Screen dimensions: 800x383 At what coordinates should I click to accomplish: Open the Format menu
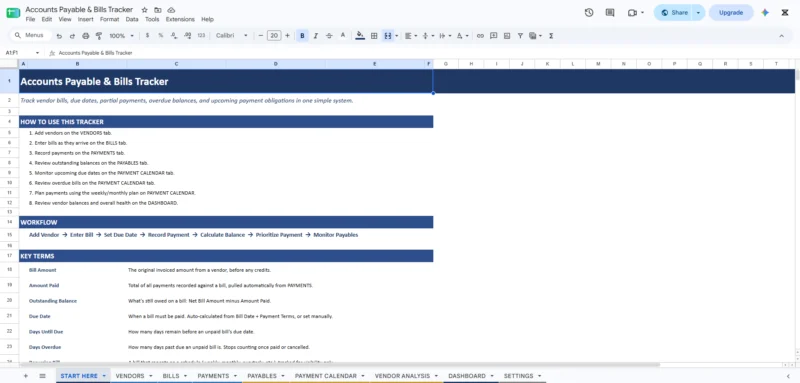click(109, 19)
